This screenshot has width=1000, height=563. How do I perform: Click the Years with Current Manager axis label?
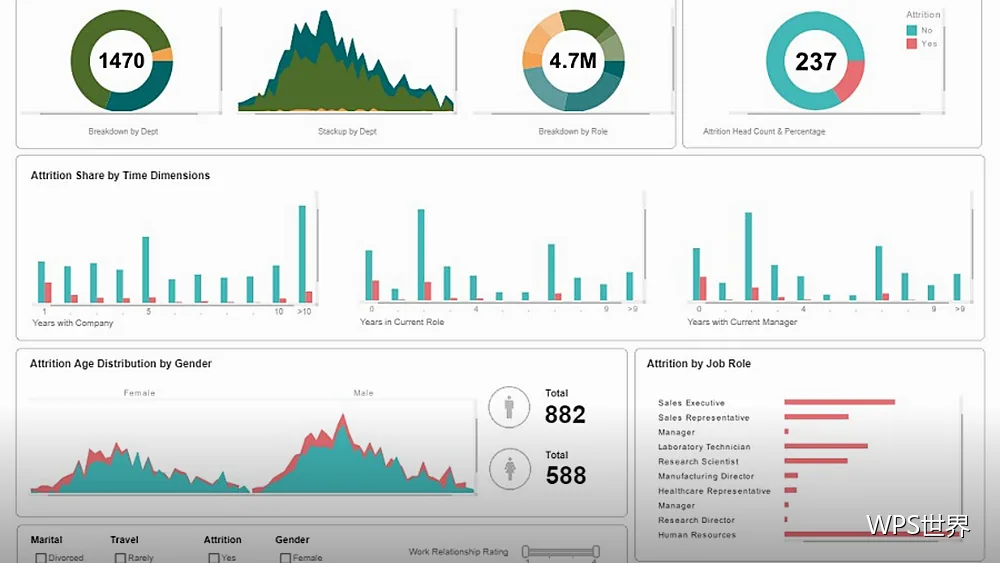[x=742, y=322]
